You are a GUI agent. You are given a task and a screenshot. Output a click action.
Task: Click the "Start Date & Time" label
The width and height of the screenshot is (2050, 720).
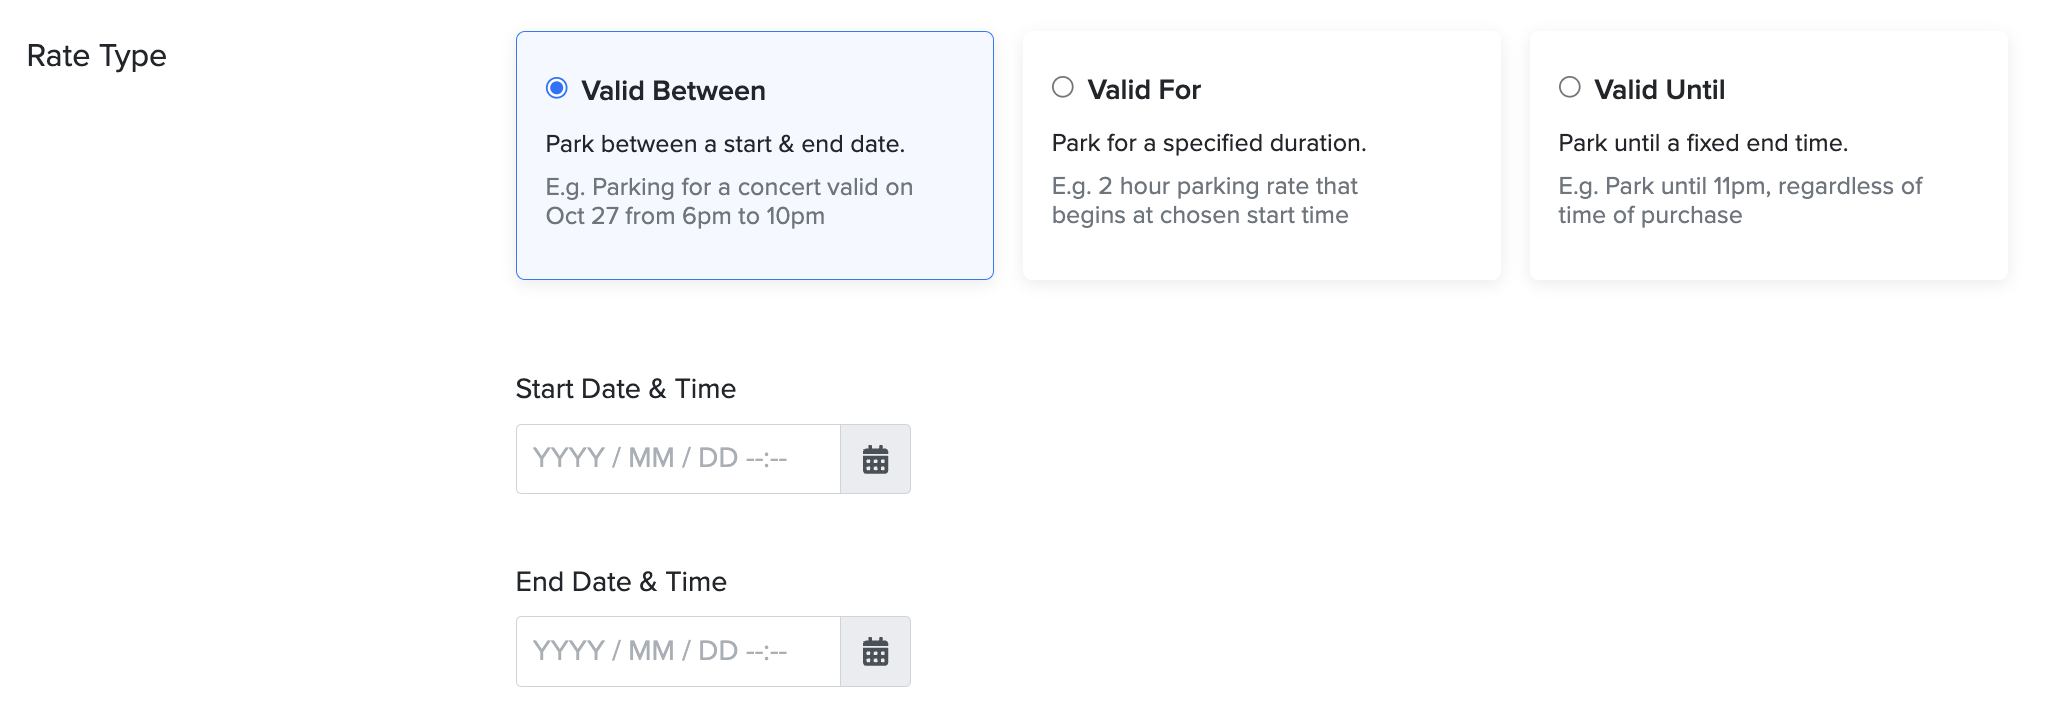[625, 389]
